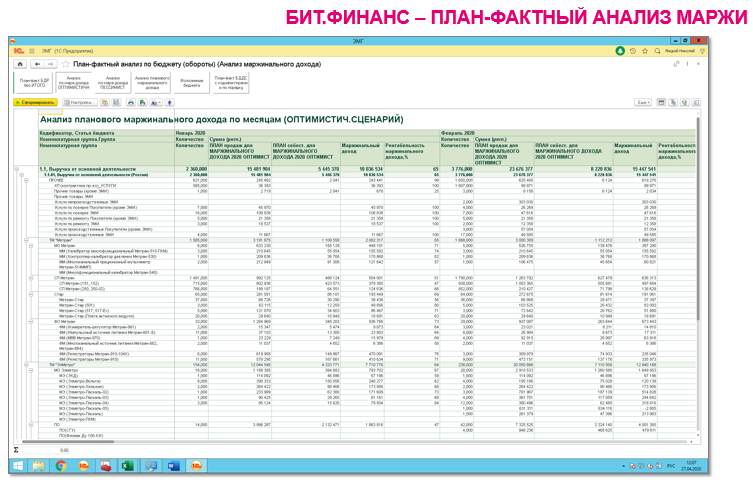Run report with Сформировать button
The height and width of the screenshot is (482, 753).
click(x=36, y=102)
